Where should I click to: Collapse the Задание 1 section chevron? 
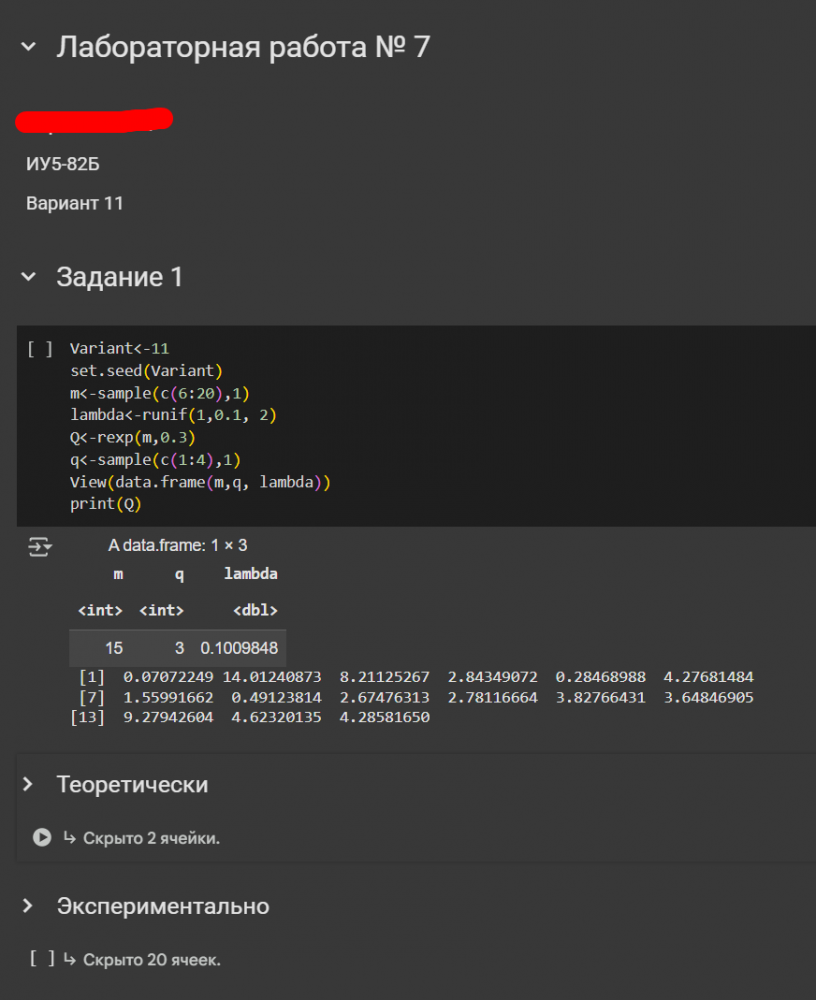(28, 277)
